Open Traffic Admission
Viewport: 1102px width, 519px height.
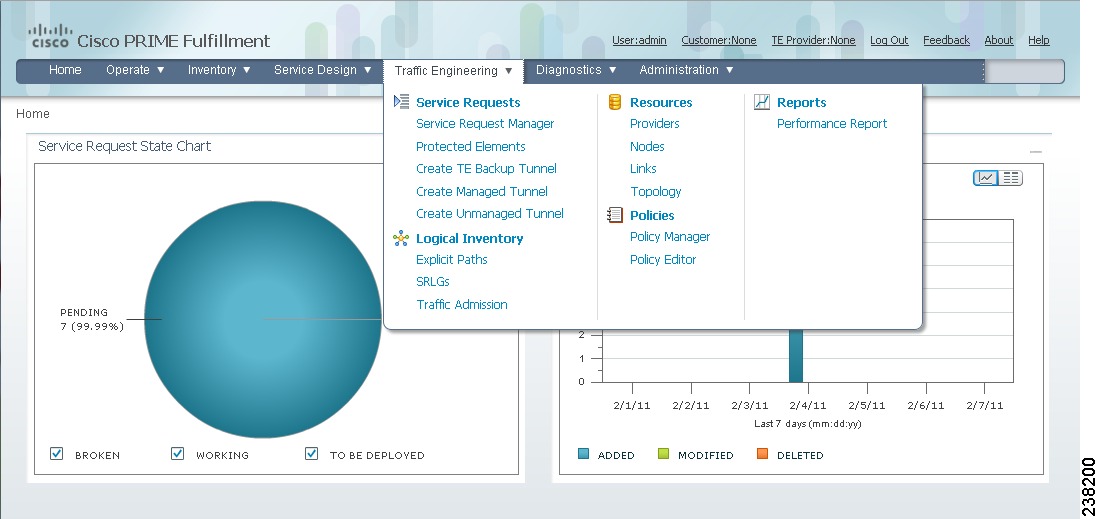click(x=462, y=305)
